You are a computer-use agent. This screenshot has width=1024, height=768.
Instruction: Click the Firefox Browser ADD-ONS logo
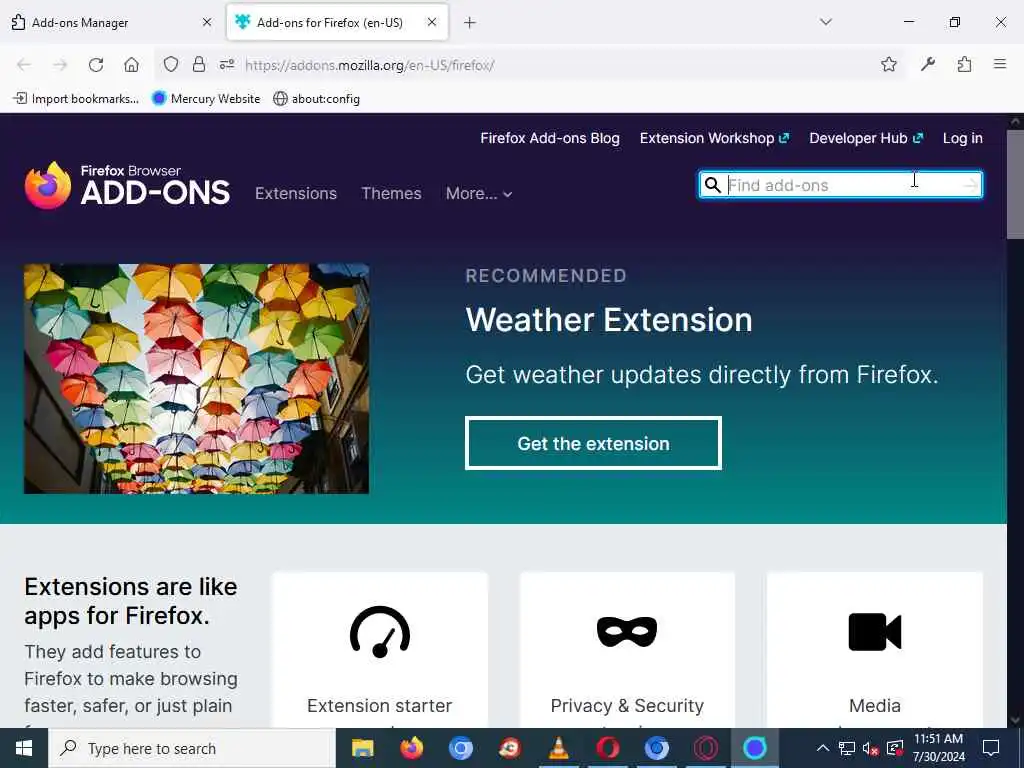(x=127, y=185)
